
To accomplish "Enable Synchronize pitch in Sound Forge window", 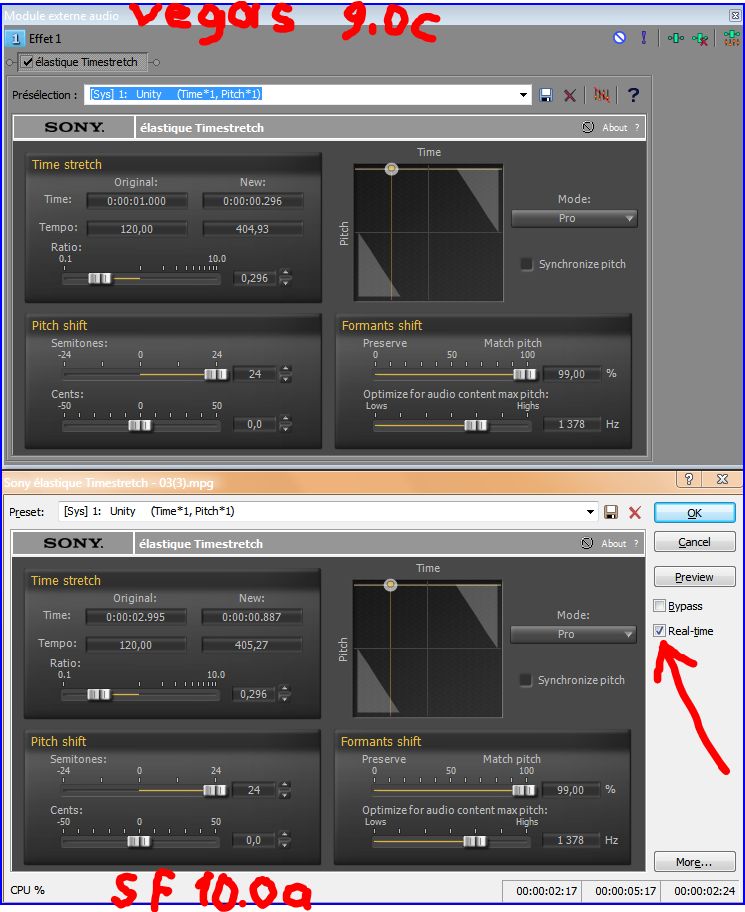I will click(525, 680).
